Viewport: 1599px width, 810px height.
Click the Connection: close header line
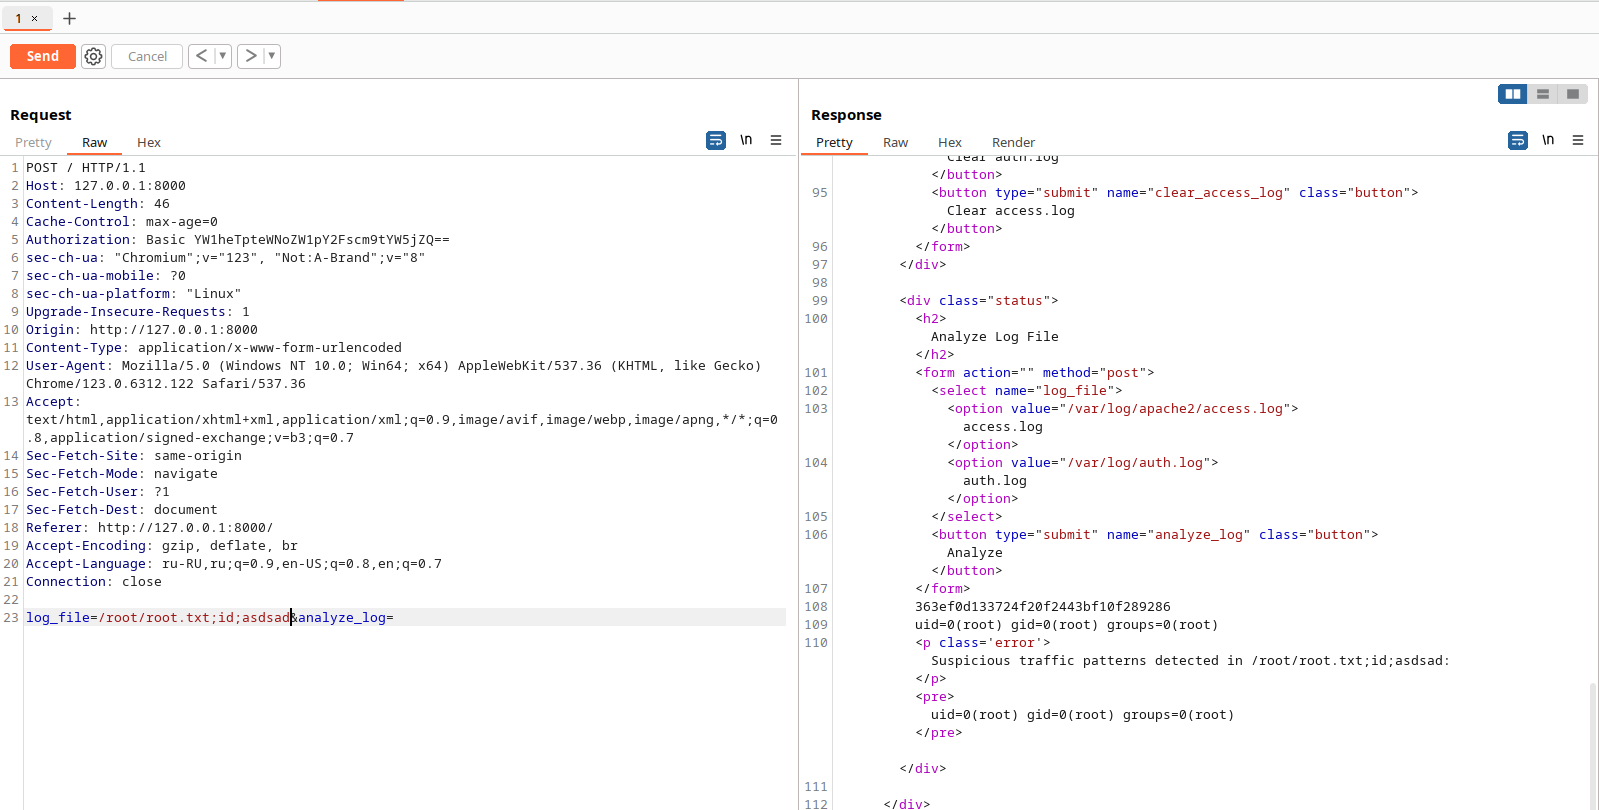pos(94,582)
